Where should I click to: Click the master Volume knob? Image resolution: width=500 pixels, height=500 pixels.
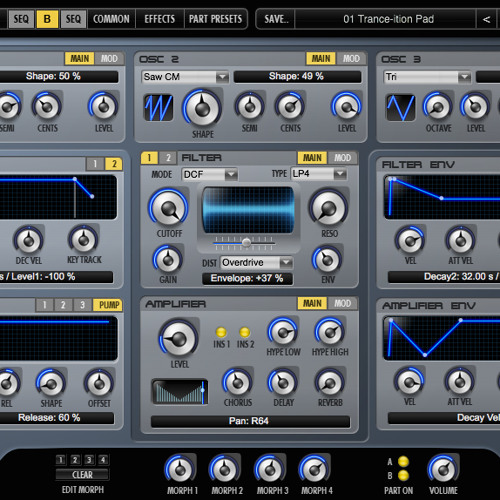443,469
